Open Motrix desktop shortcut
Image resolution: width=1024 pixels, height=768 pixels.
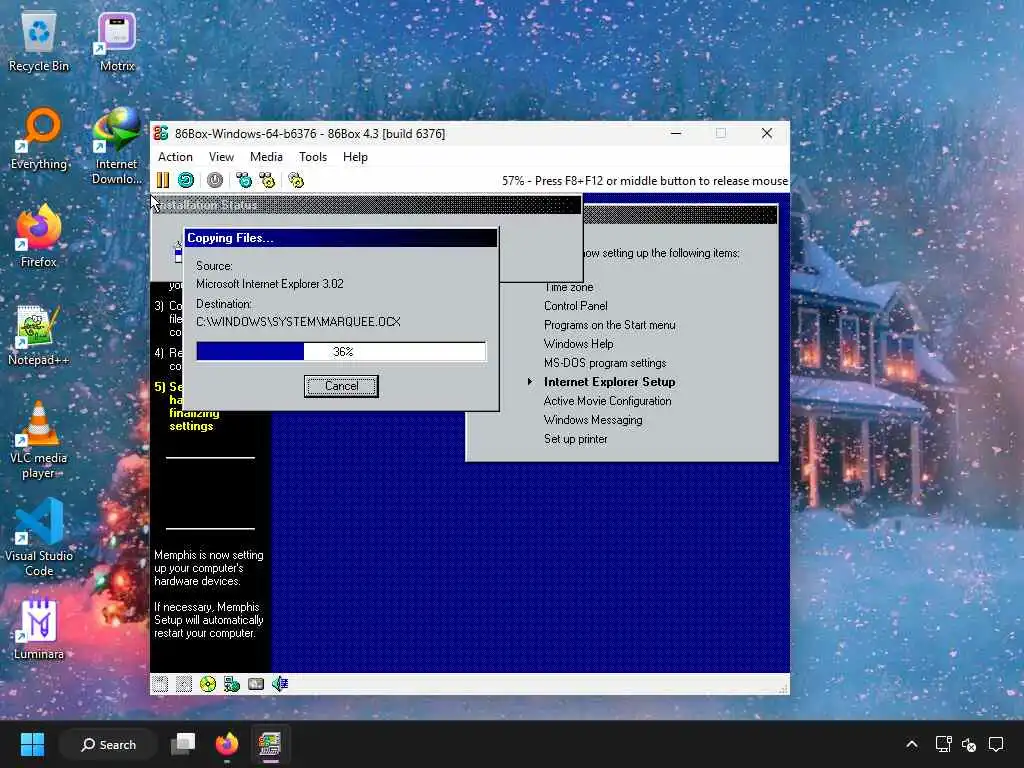(x=117, y=42)
